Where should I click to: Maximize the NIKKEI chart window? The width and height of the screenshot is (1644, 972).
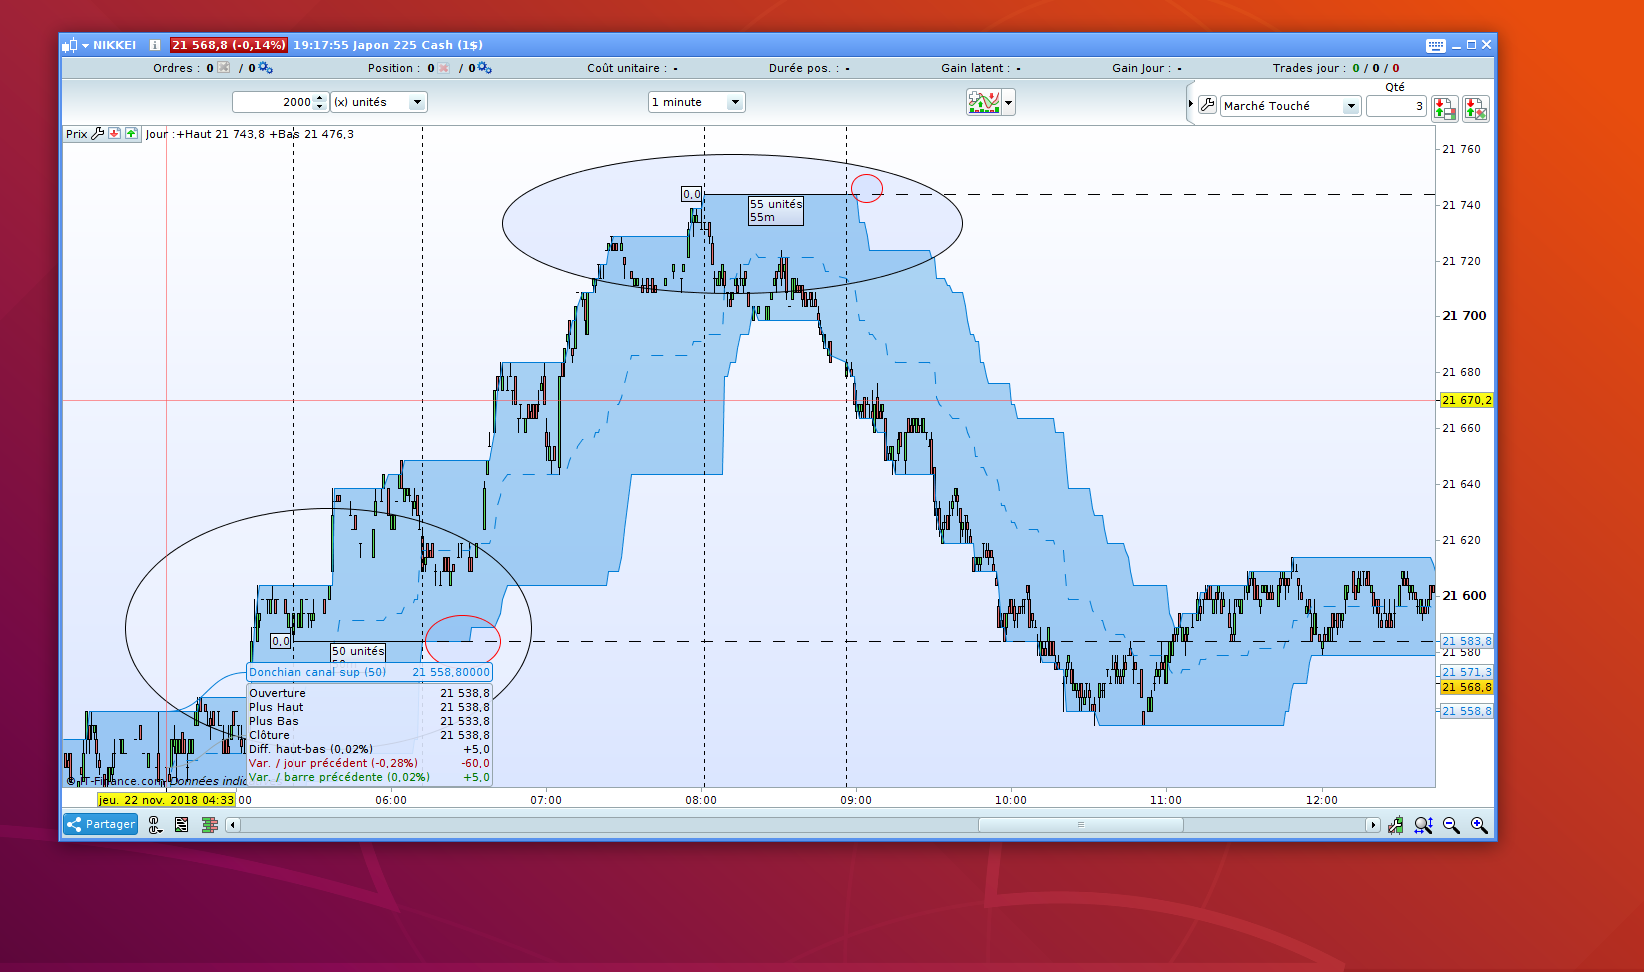1471,45
